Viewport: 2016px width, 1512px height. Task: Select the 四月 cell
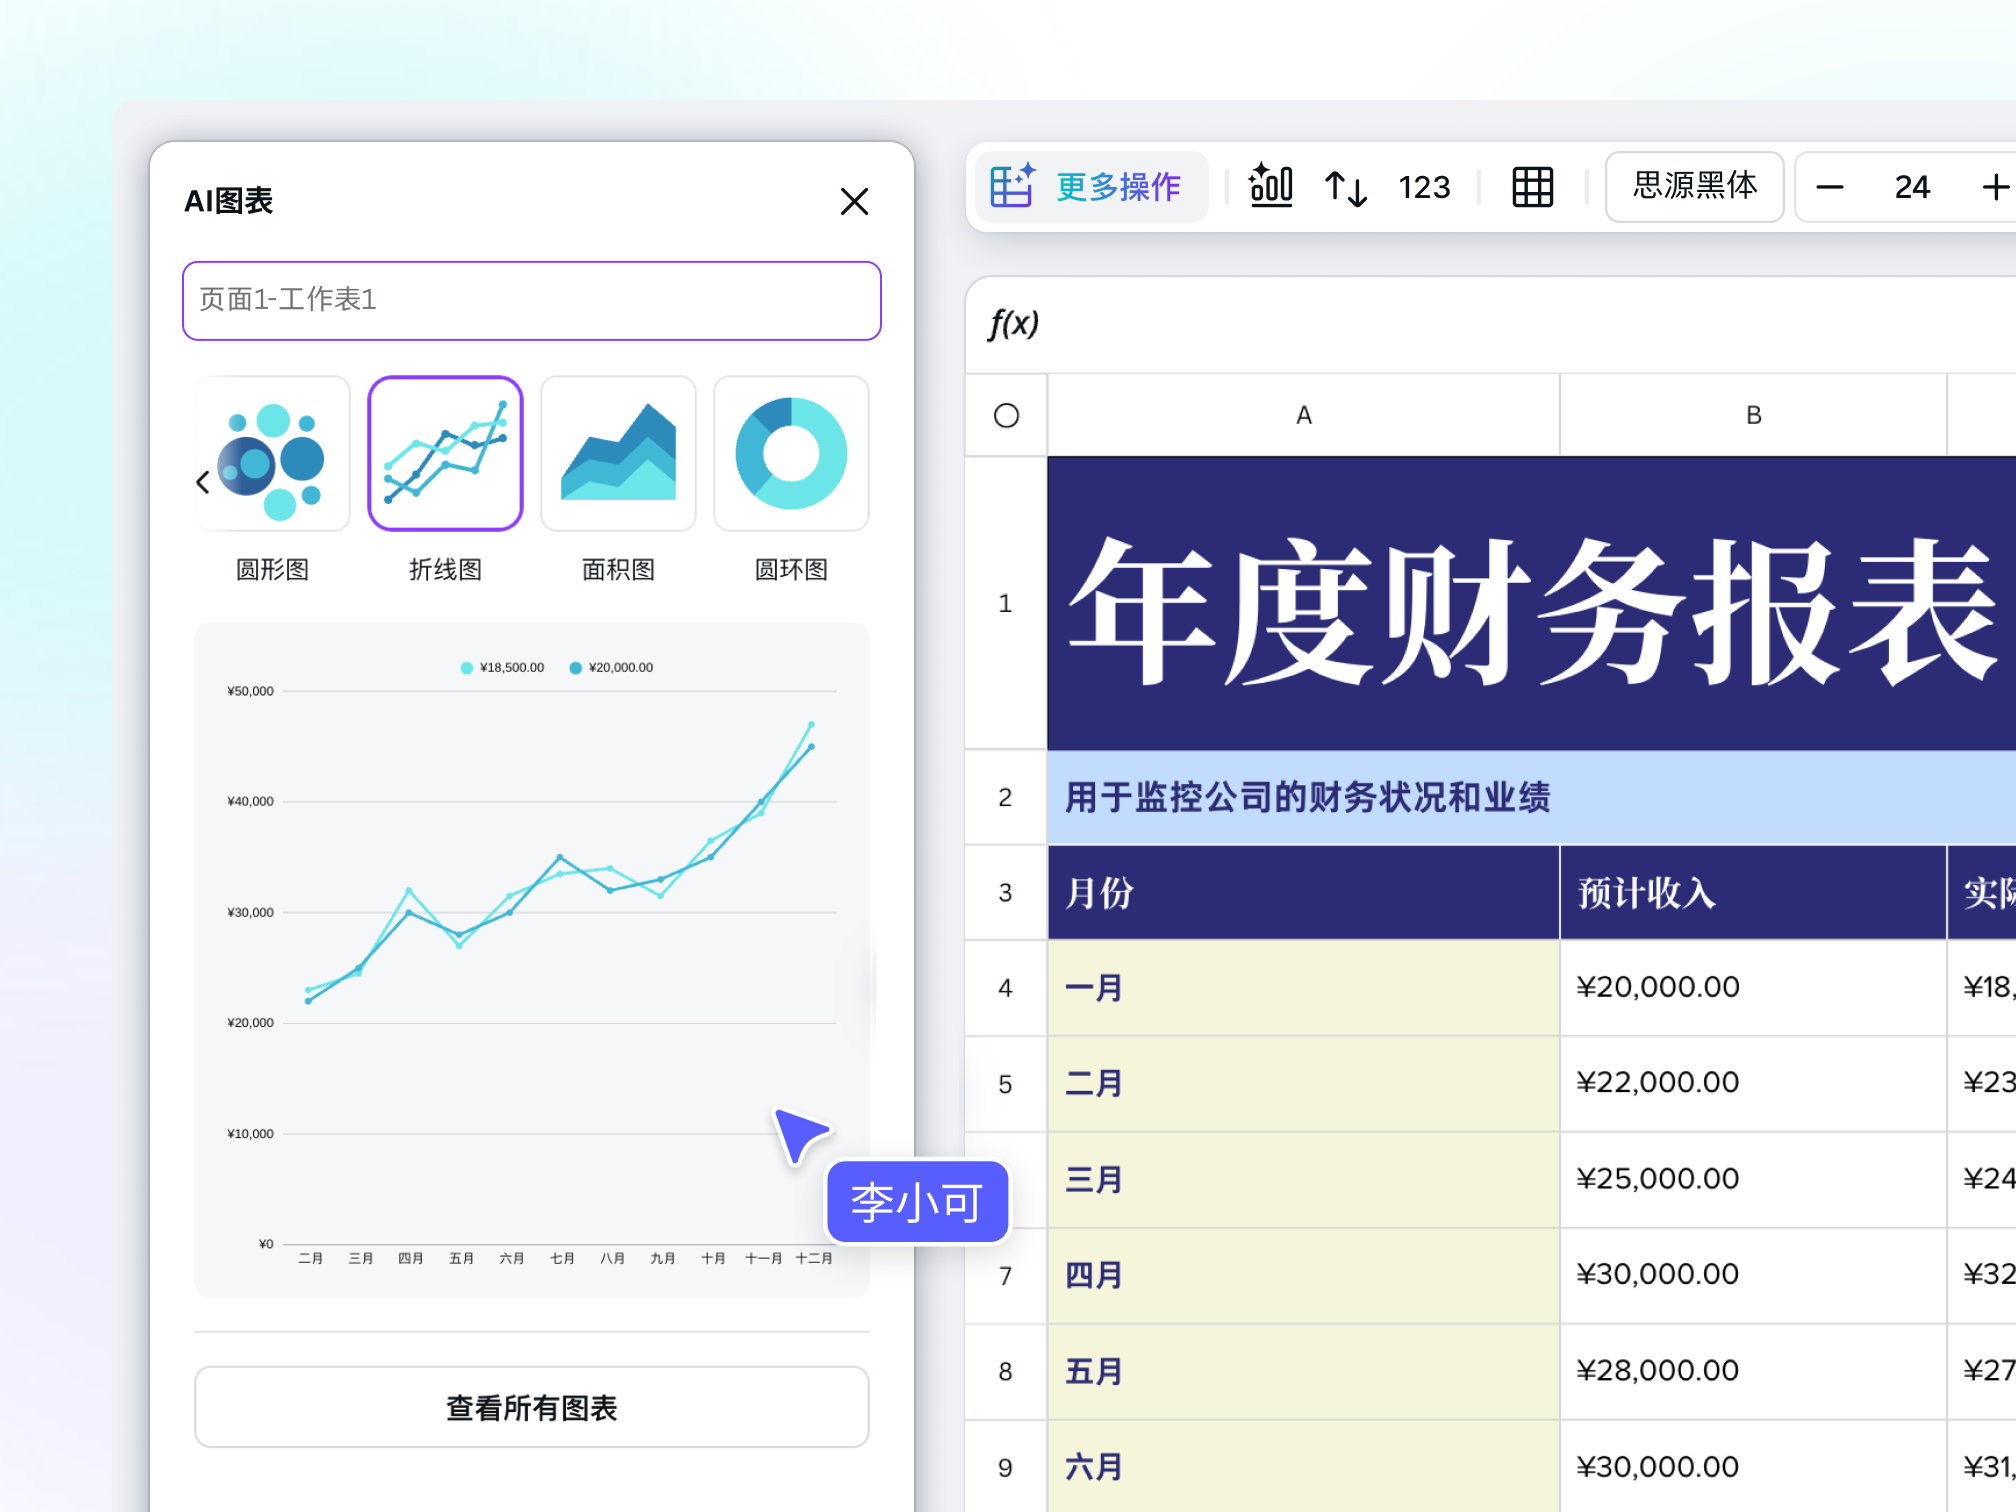click(x=1303, y=1275)
